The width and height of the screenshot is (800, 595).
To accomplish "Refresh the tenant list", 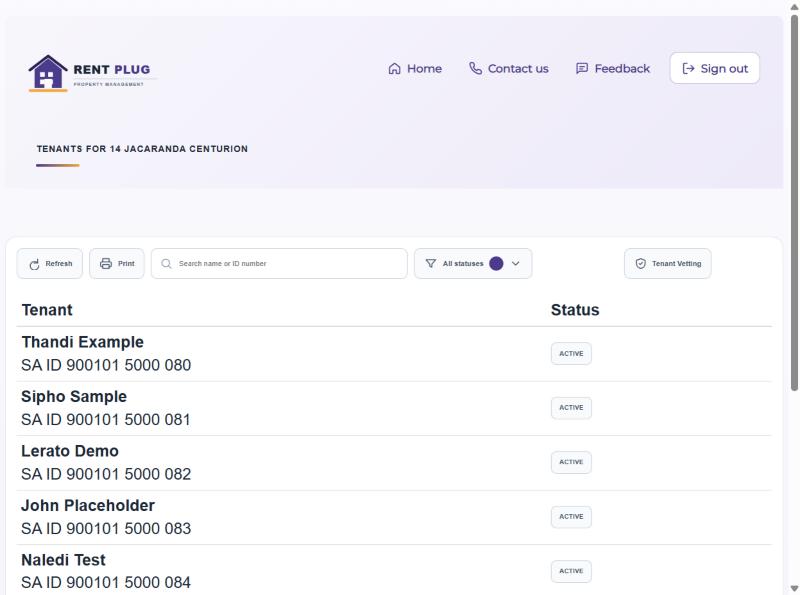I will tap(49, 264).
